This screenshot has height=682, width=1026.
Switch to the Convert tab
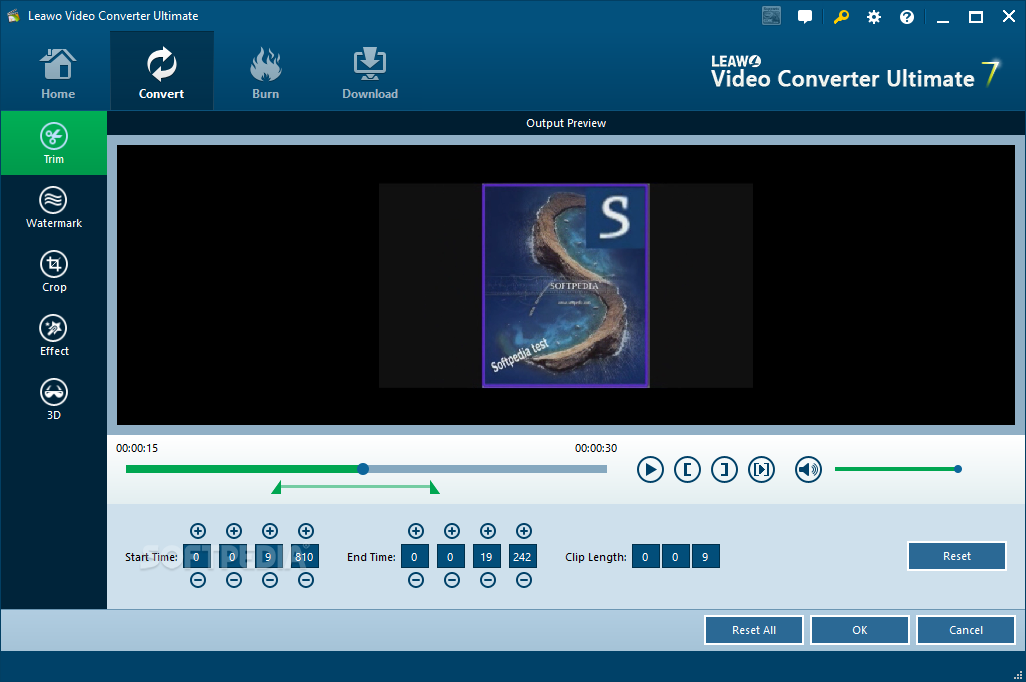click(162, 71)
